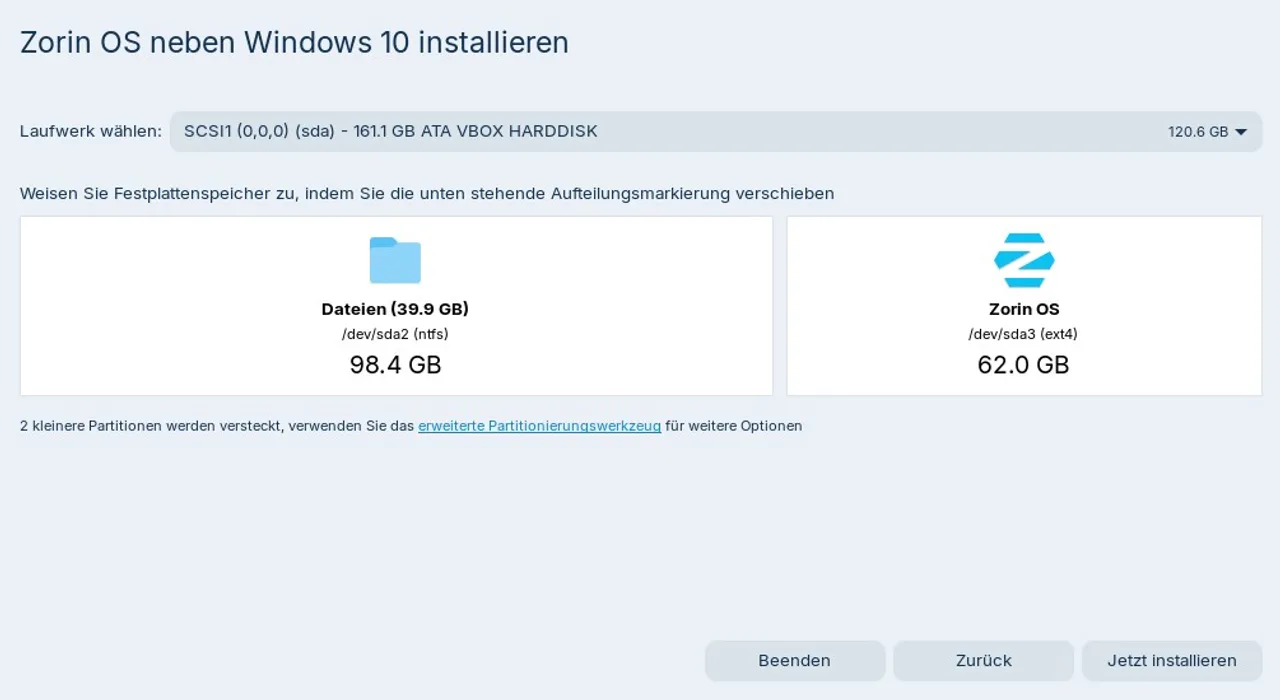1280x700 pixels.
Task: Click the Beenden button
Action: coord(795,661)
